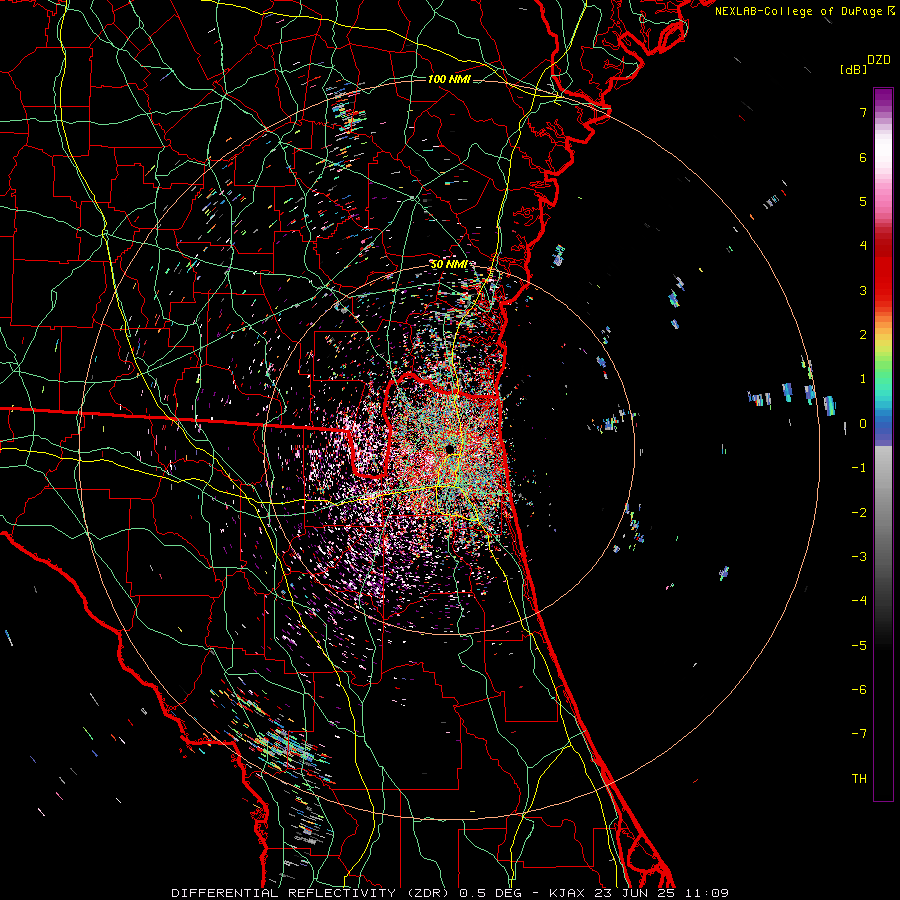Click the 100 NMI range ring label

[449, 79]
